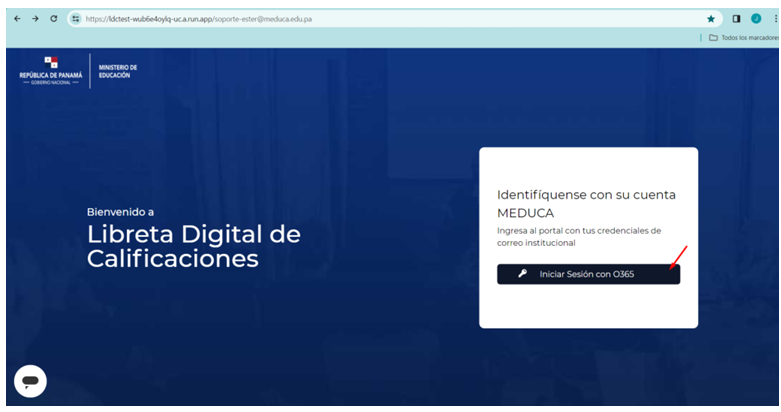Open site information icon in address bar

point(75,18)
